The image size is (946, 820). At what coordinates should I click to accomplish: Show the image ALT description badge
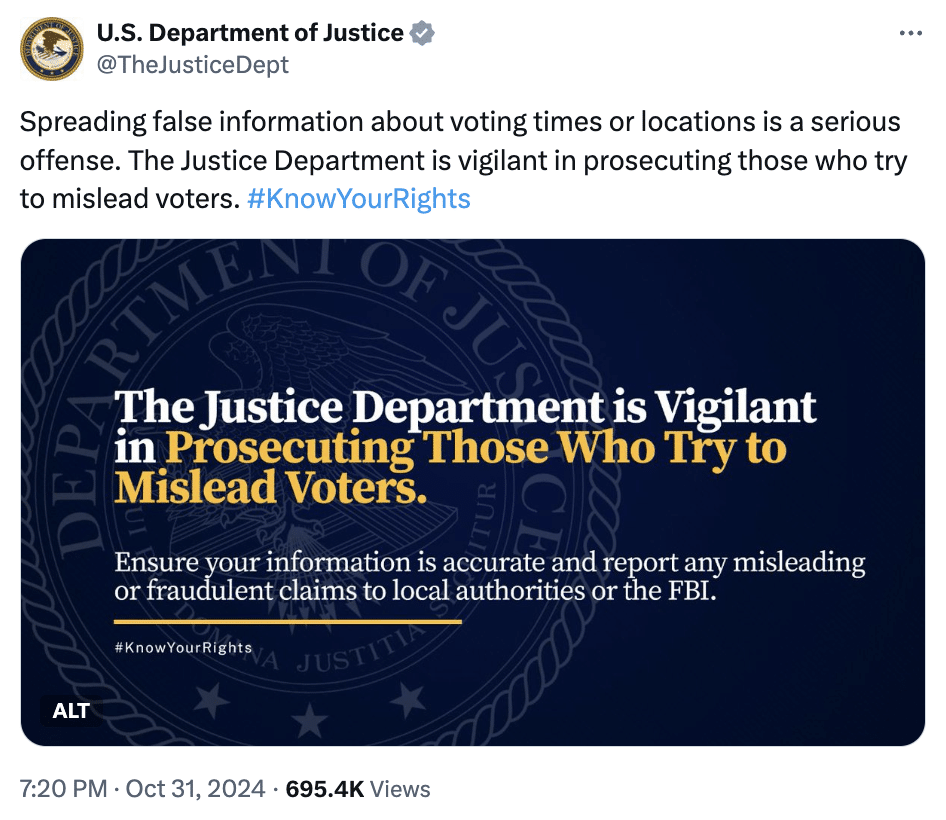click(71, 711)
